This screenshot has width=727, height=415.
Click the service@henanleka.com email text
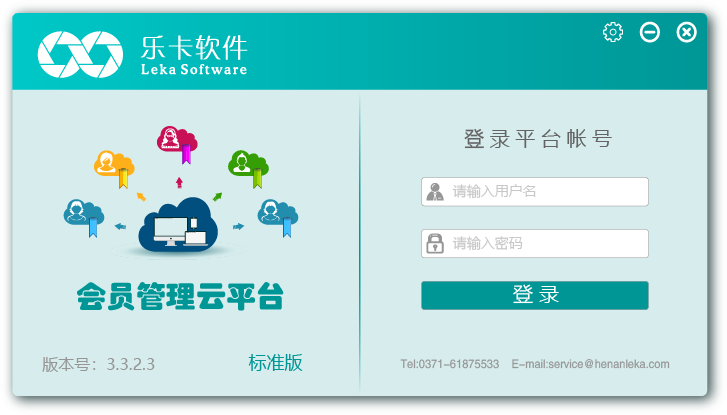click(x=608, y=364)
